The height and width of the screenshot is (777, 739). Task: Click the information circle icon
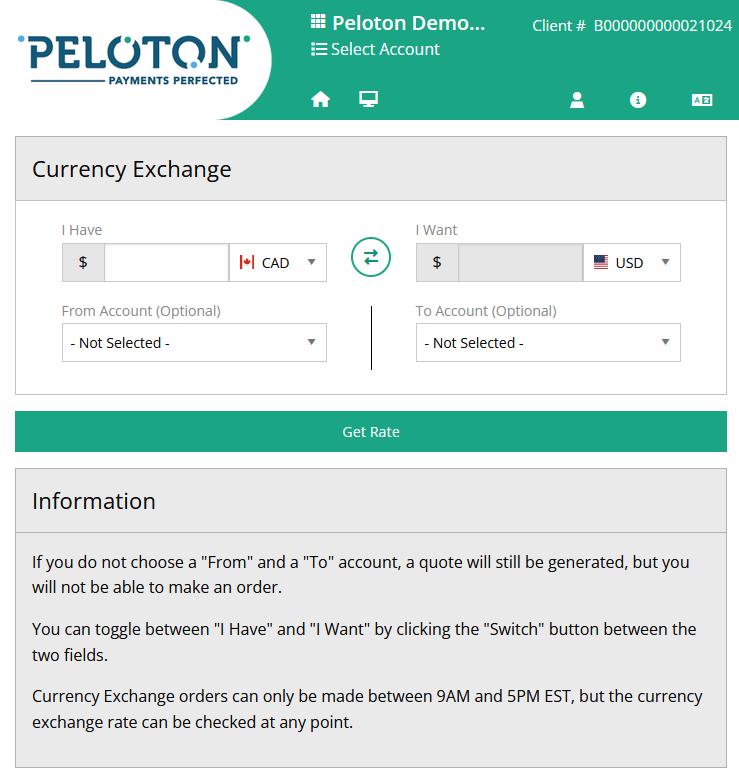(x=638, y=100)
